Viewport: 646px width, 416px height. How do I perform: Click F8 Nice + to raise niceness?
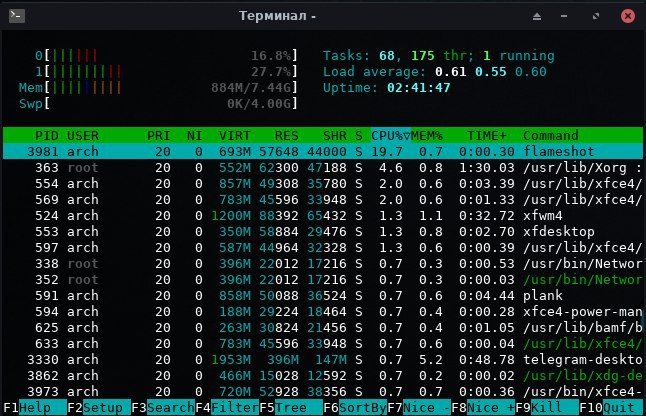pyautogui.click(x=483, y=408)
